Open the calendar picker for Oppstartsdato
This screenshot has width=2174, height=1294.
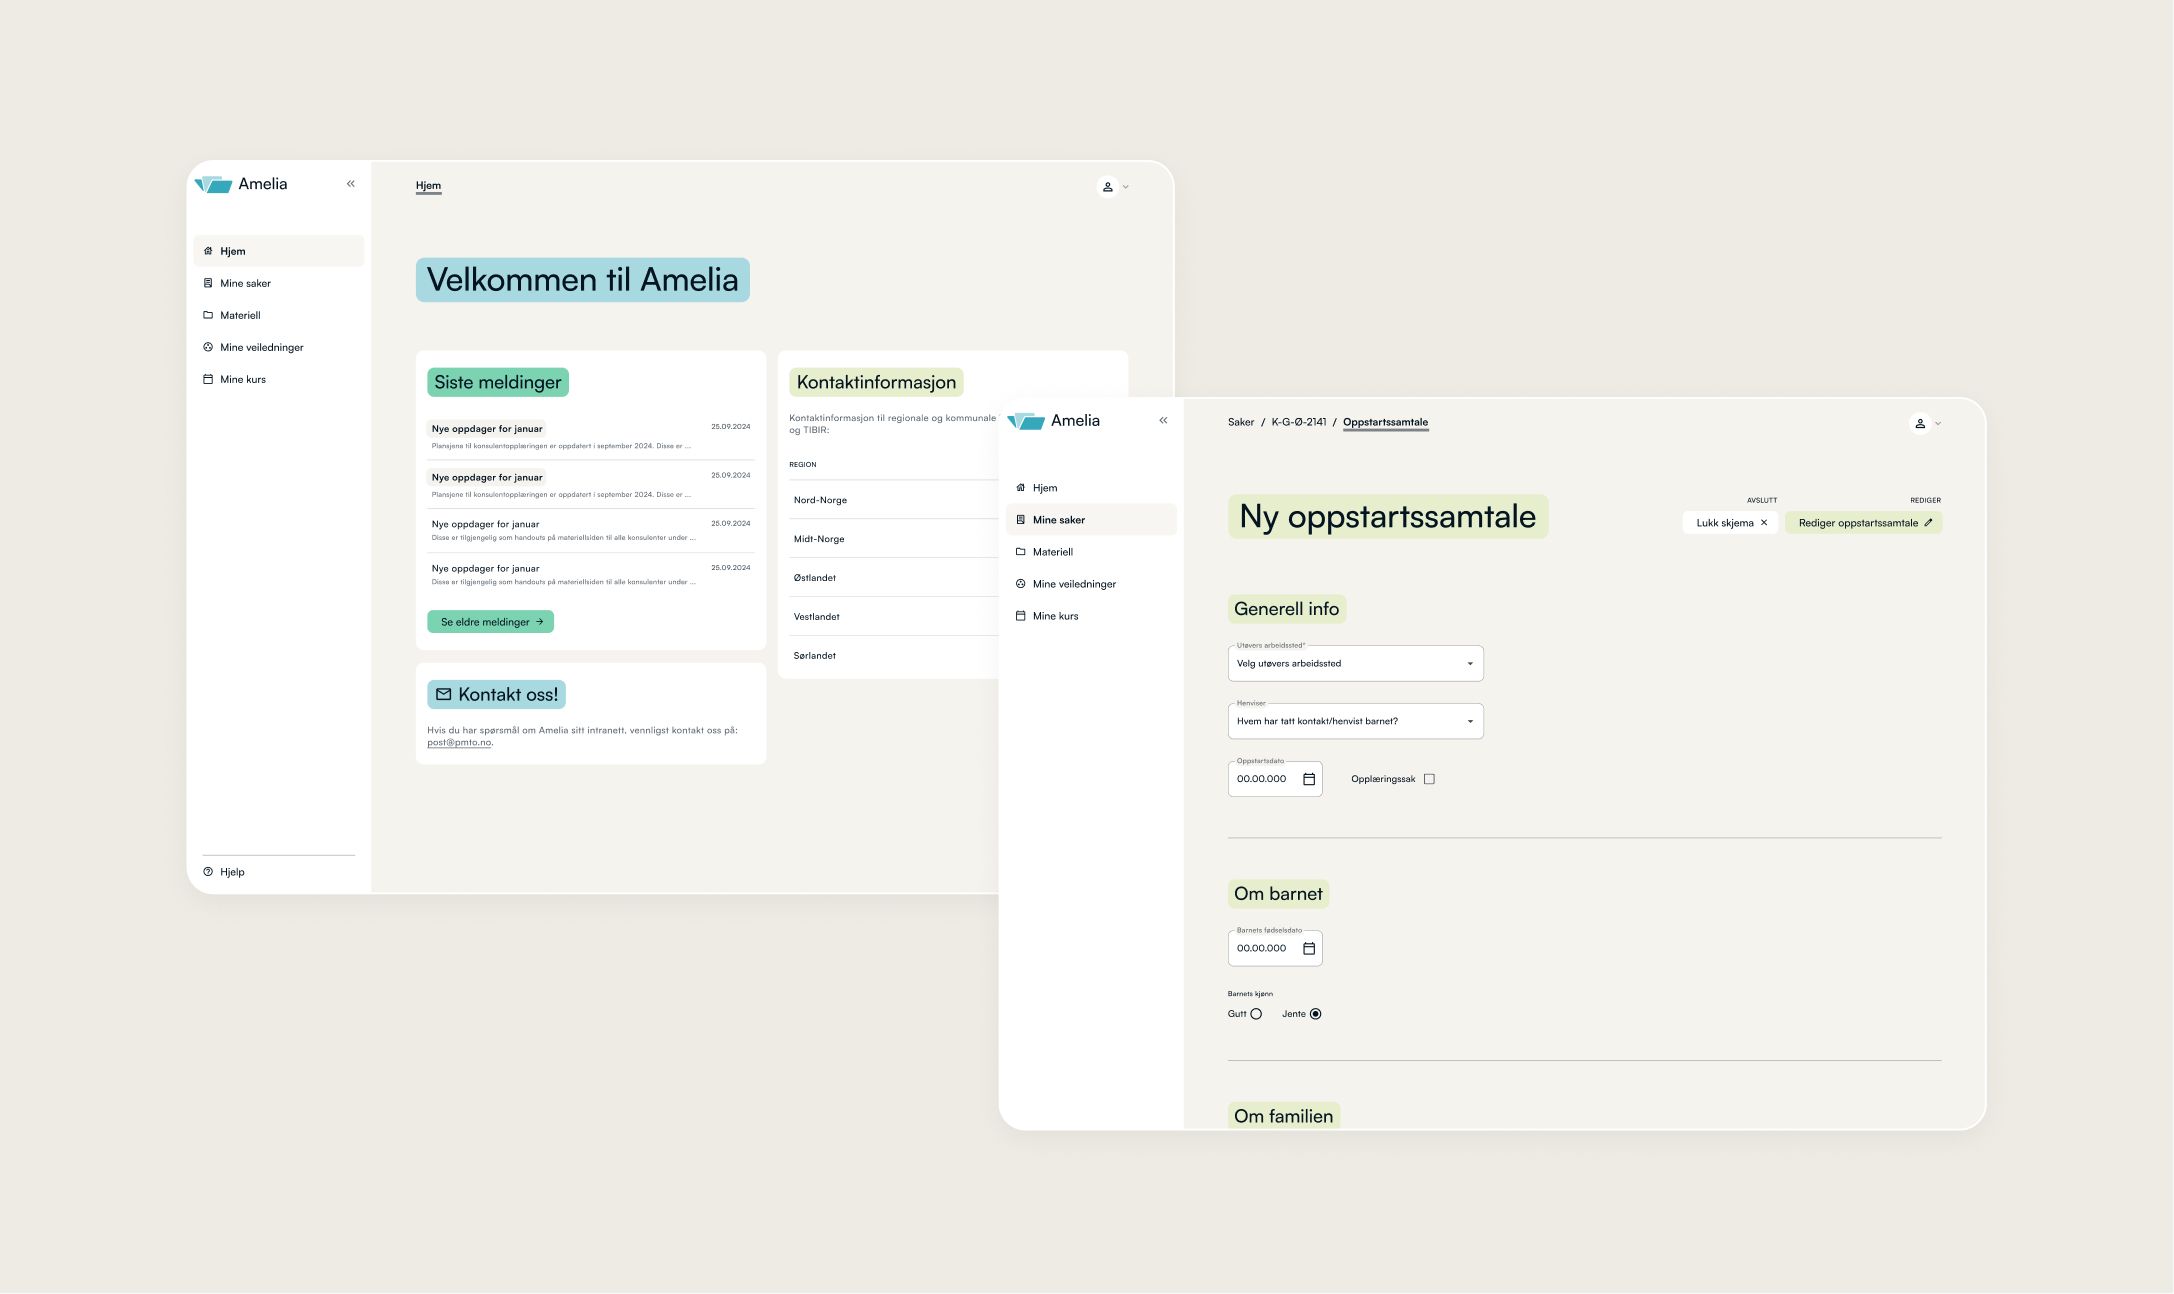point(1309,779)
